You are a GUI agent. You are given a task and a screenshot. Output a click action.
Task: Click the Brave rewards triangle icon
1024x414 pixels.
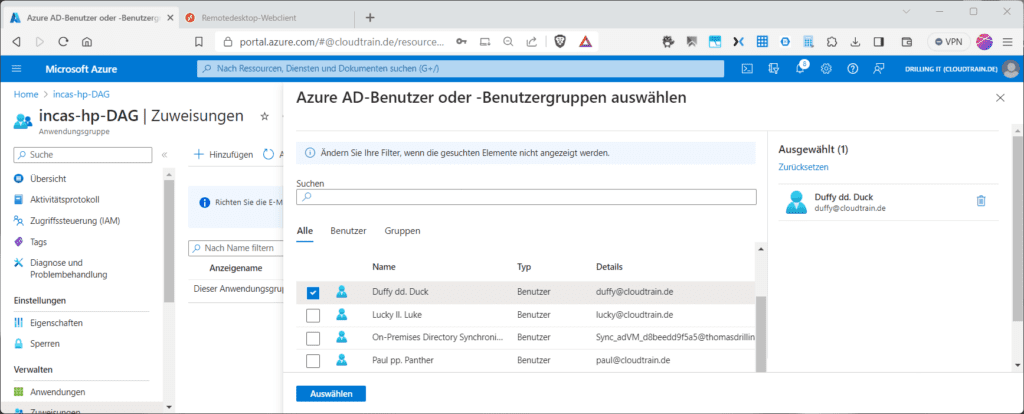pyautogui.click(x=584, y=41)
